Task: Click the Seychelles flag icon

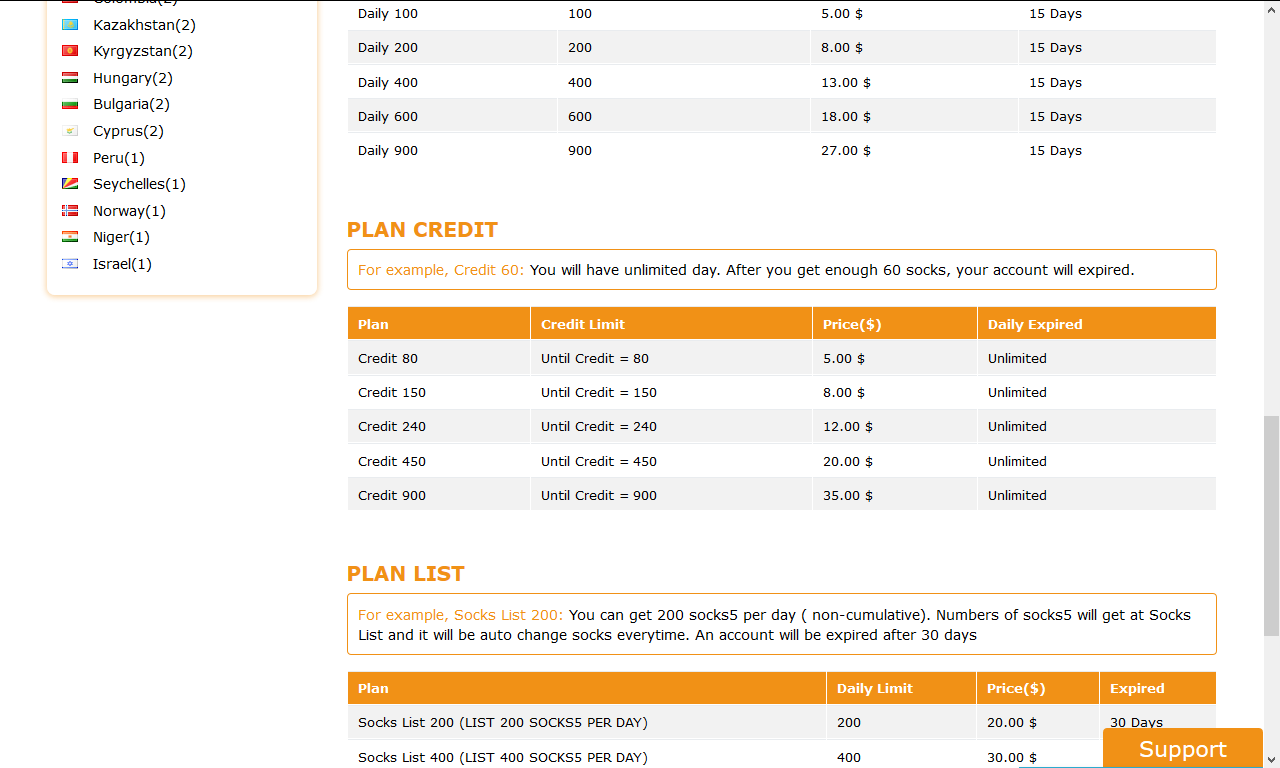Action: pyautogui.click(x=70, y=184)
